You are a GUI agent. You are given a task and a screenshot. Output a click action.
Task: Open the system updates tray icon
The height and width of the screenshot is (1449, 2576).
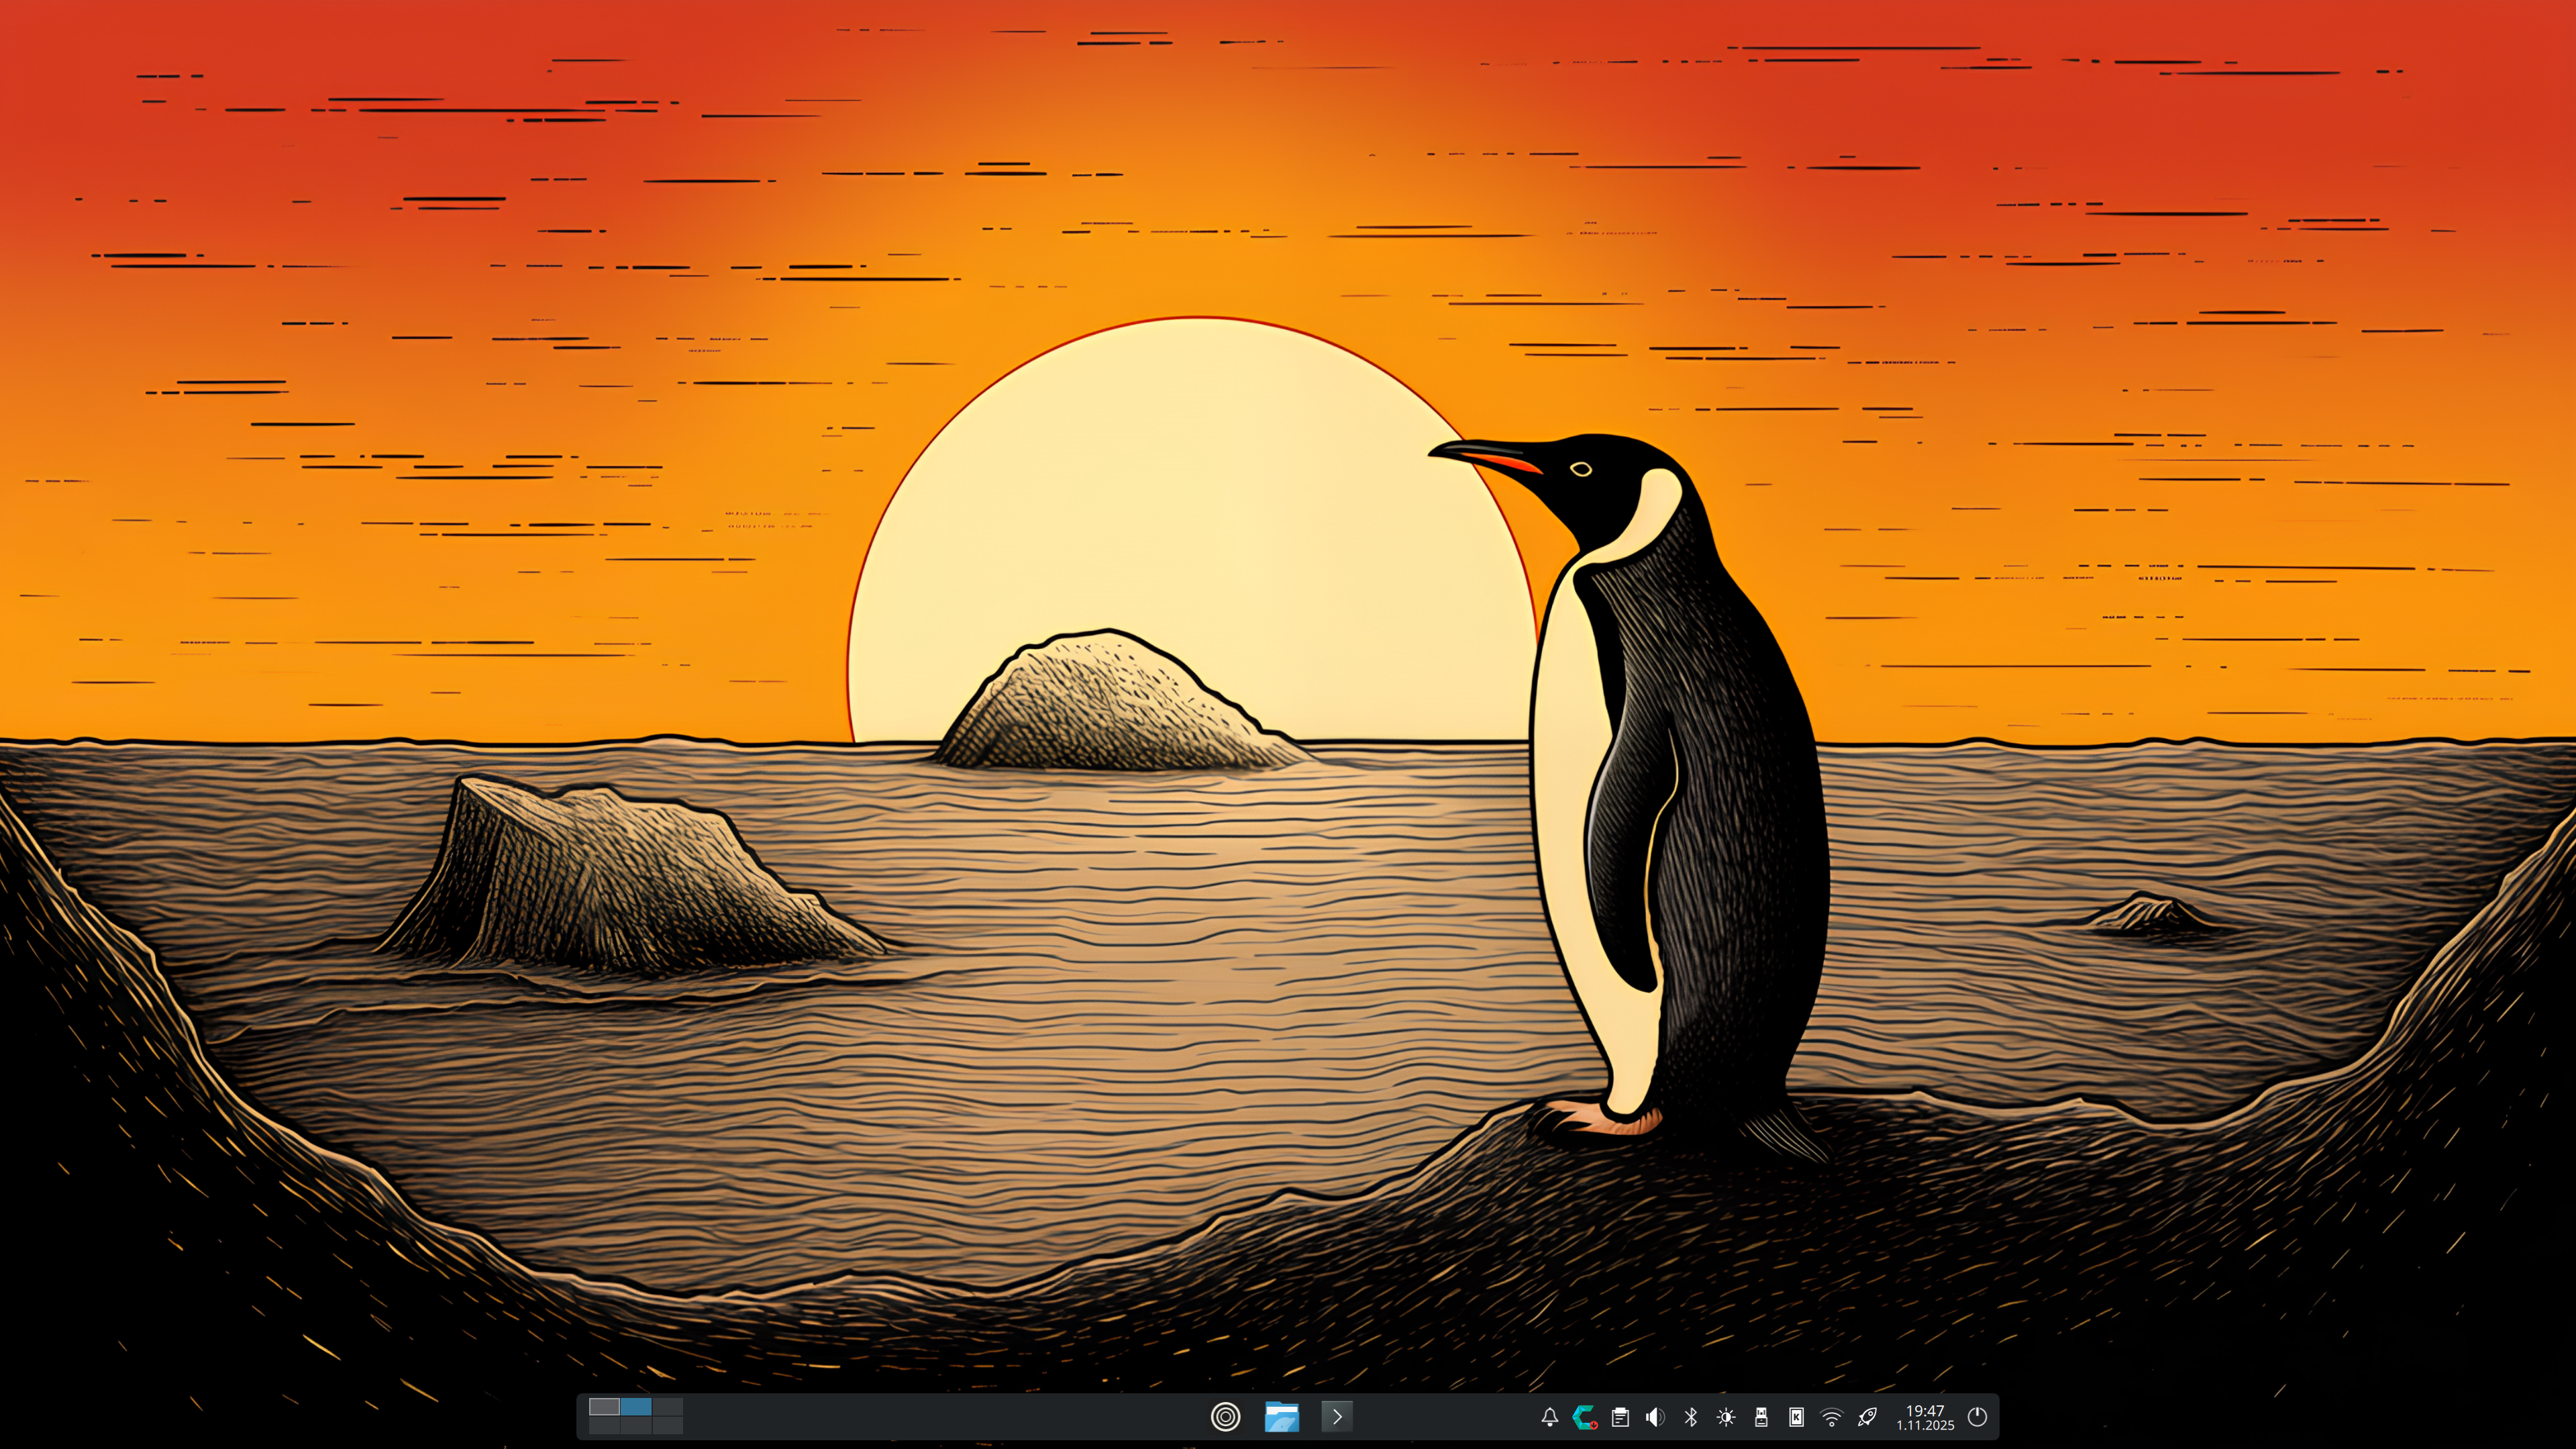point(1585,1417)
